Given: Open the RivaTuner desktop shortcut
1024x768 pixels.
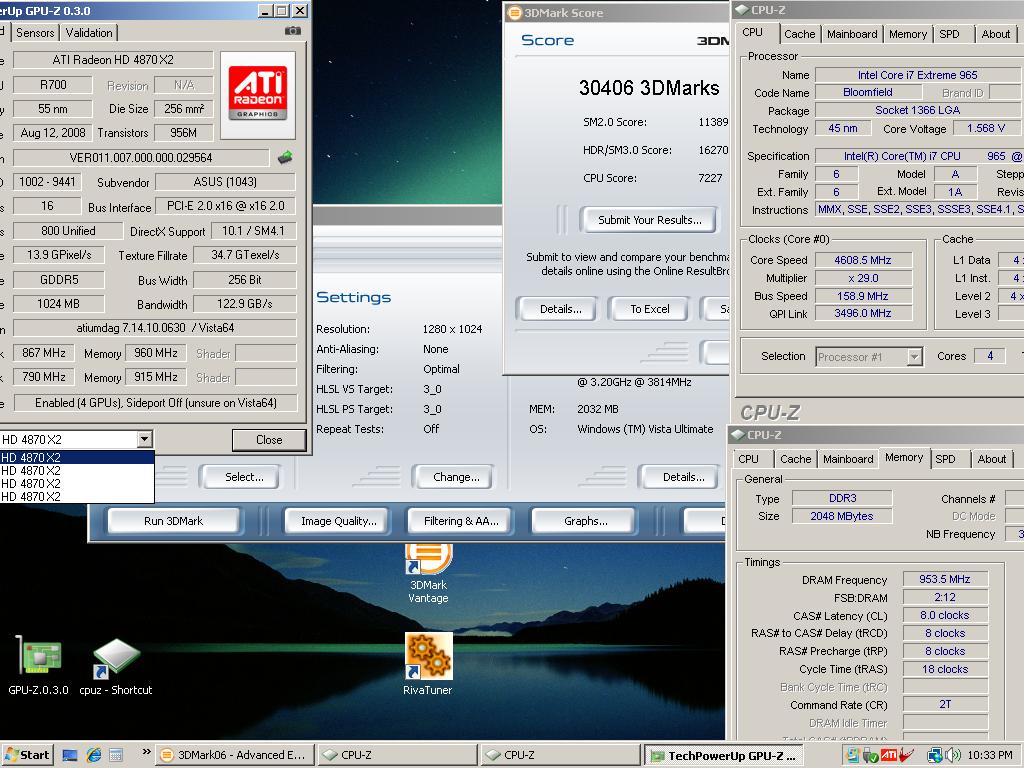Looking at the screenshot, I should tap(428, 664).
